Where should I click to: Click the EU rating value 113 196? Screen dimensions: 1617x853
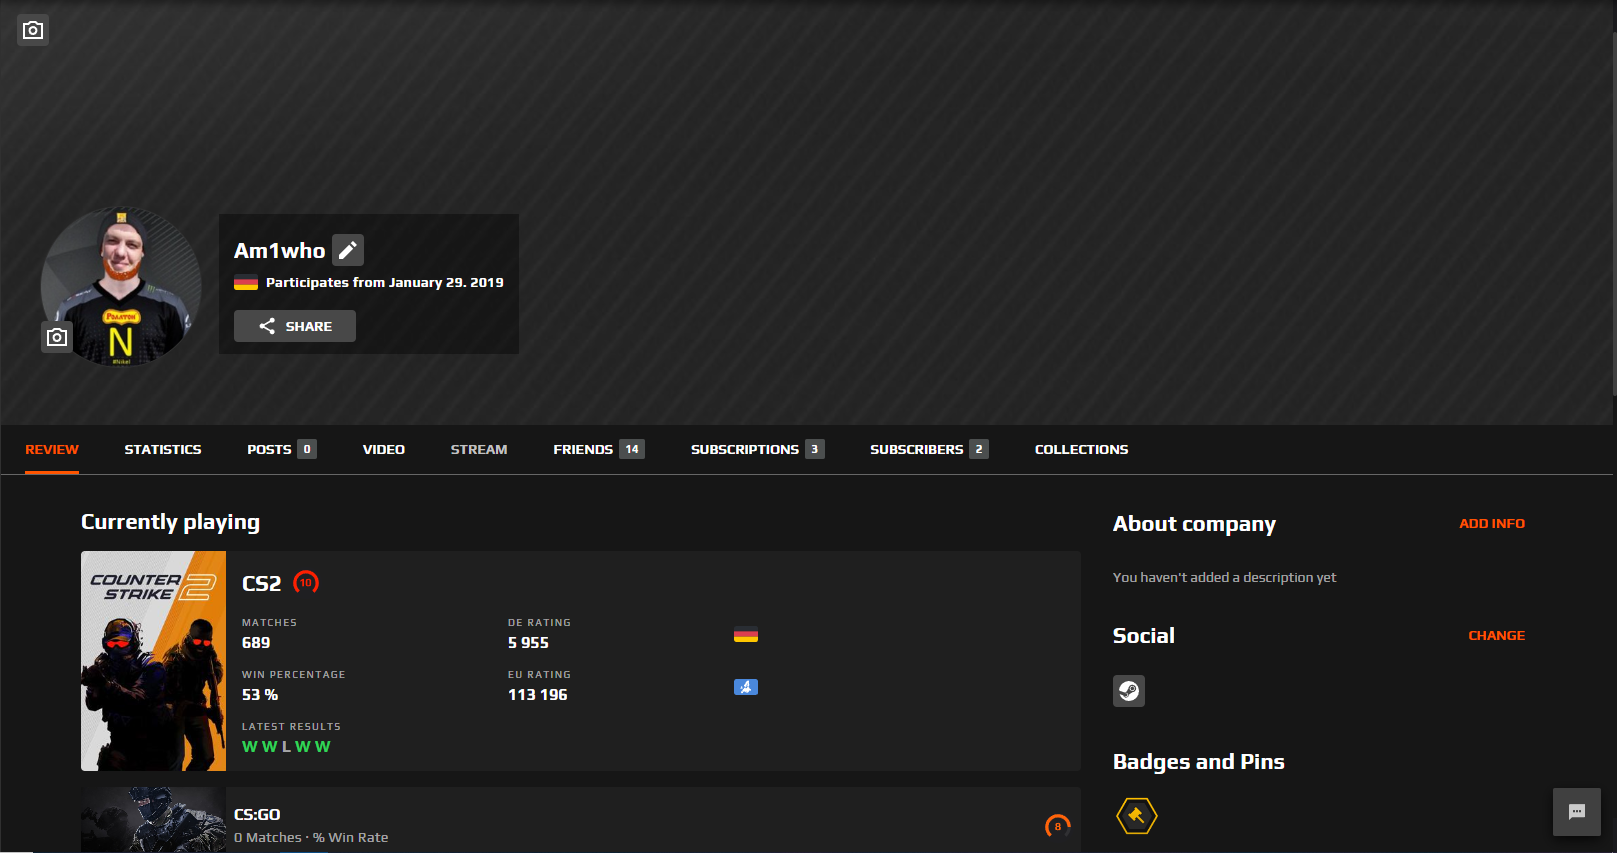tap(538, 695)
